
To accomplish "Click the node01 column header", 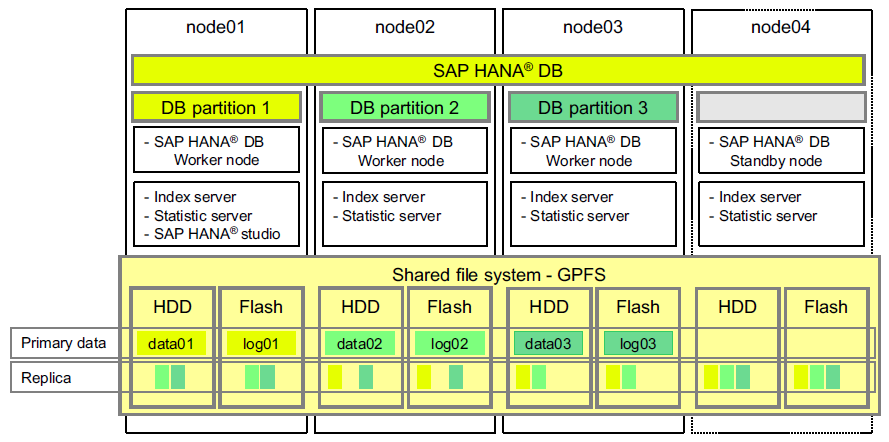I will click(x=216, y=27).
